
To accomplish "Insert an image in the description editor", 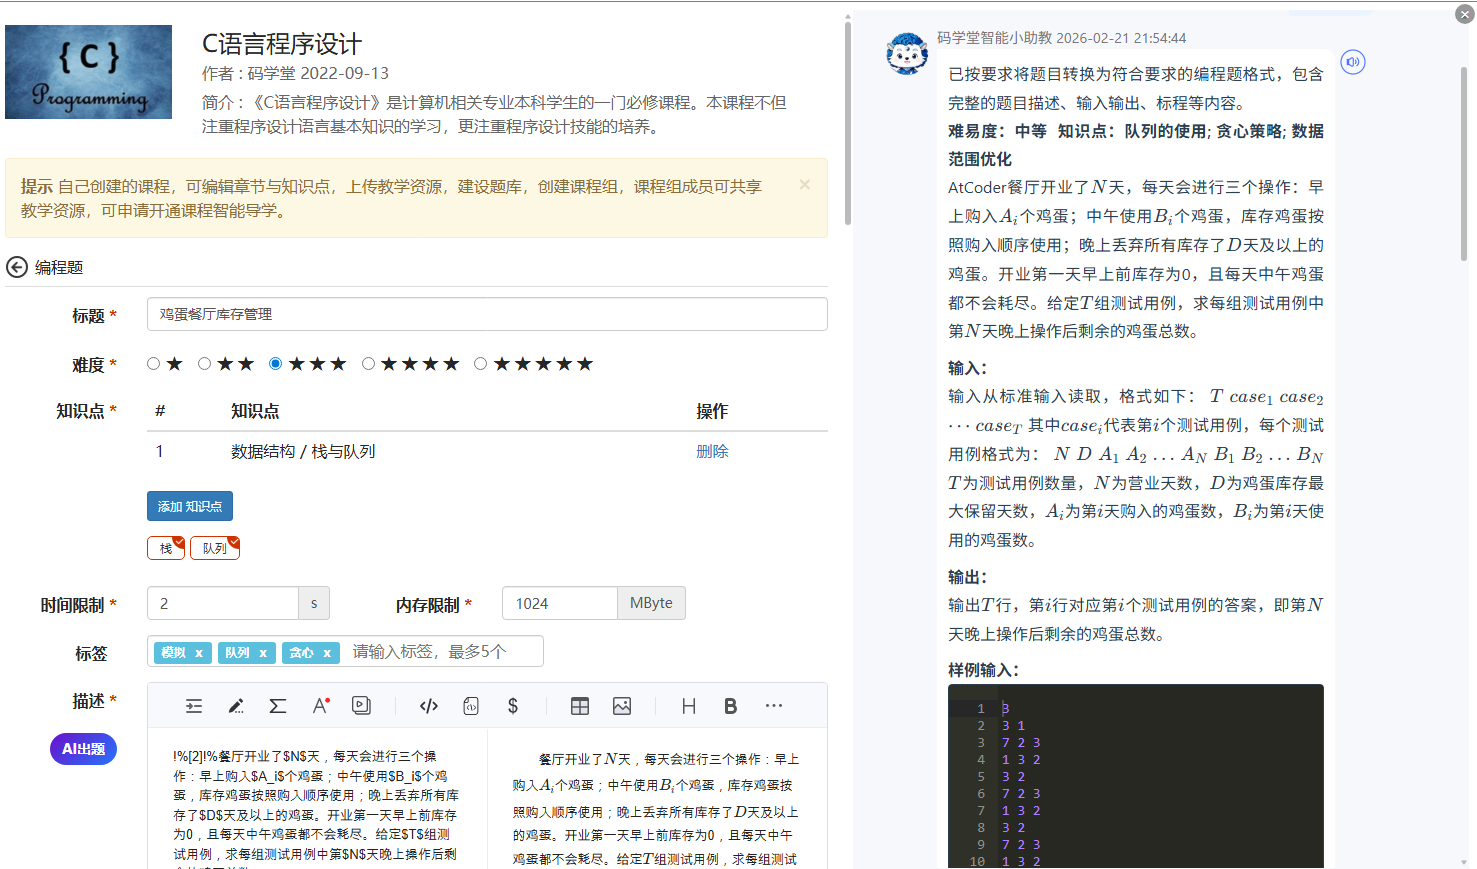I will [x=622, y=706].
